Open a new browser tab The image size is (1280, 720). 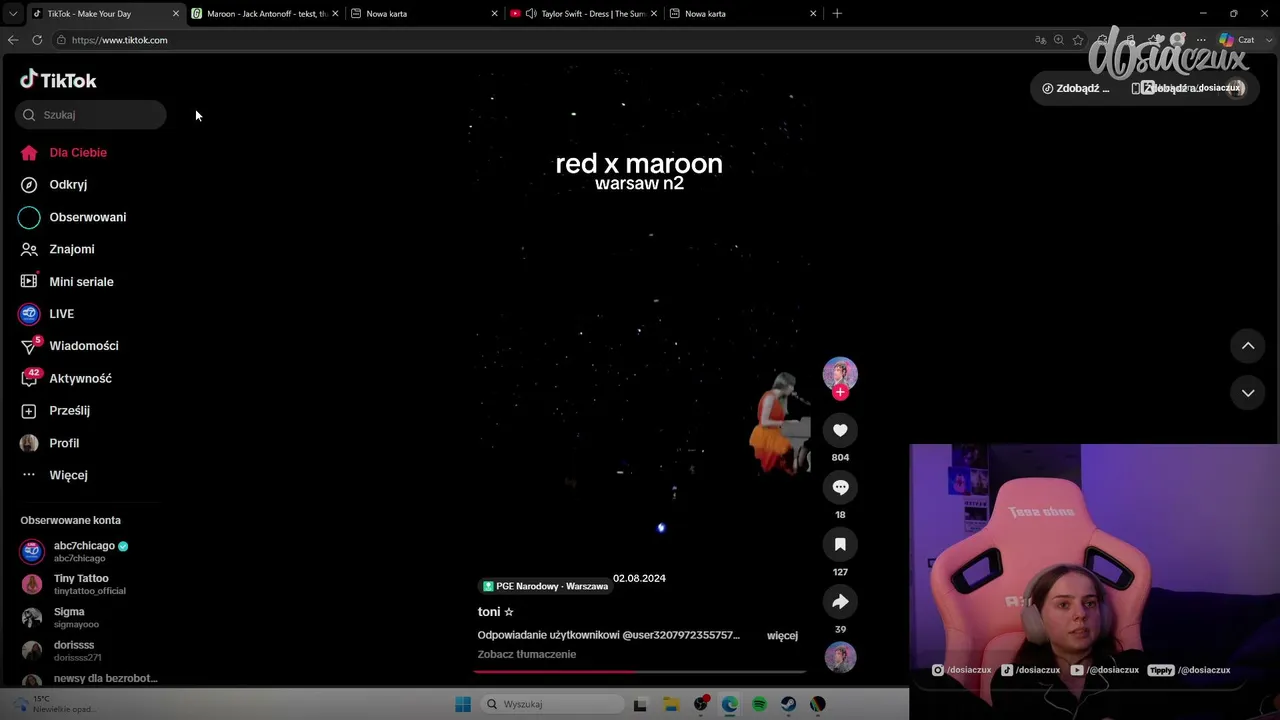point(837,14)
